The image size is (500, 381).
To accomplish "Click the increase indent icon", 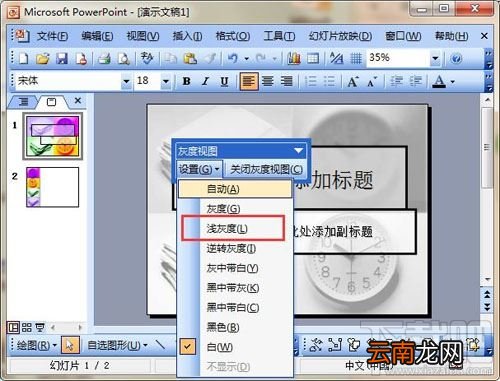I will point(415,81).
